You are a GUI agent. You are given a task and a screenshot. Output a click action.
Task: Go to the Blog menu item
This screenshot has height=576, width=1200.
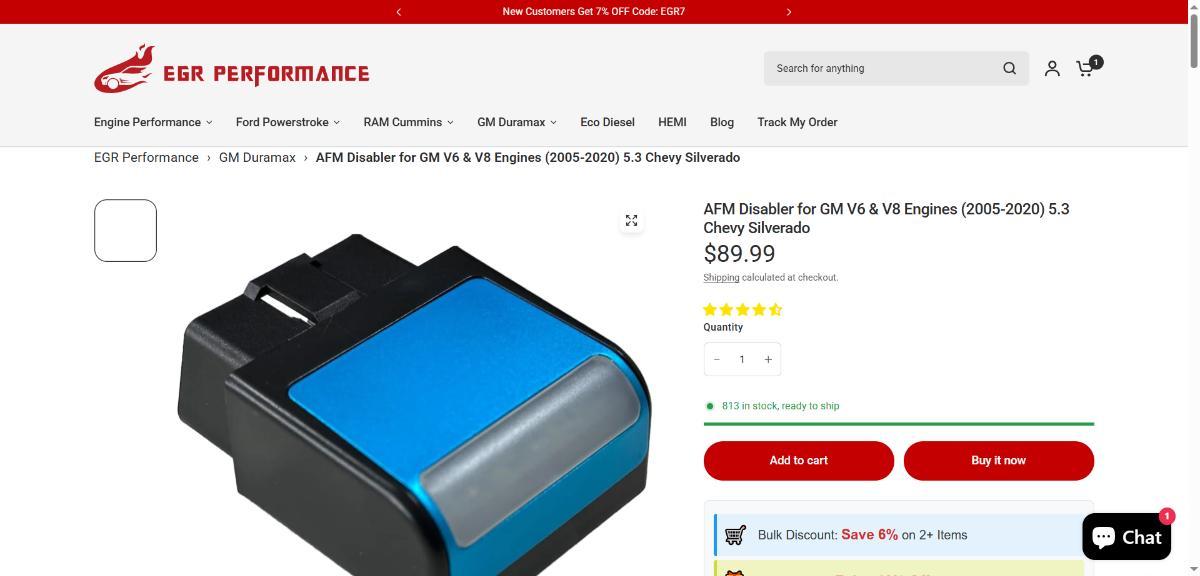click(722, 122)
